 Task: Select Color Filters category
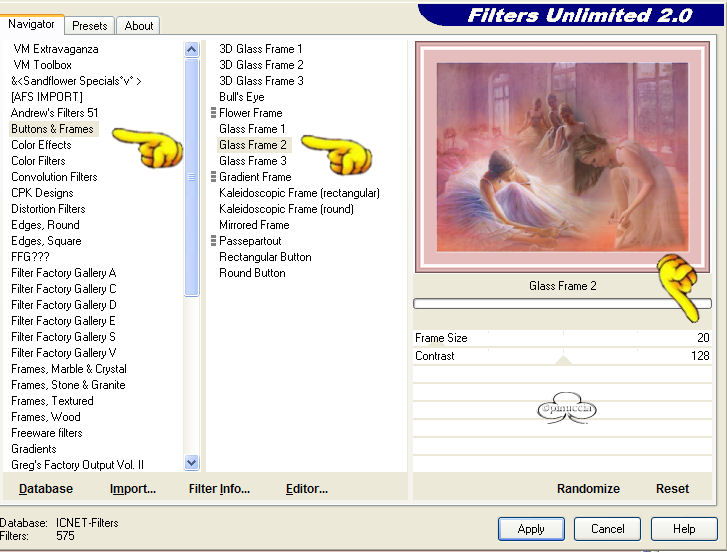click(x=38, y=161)
